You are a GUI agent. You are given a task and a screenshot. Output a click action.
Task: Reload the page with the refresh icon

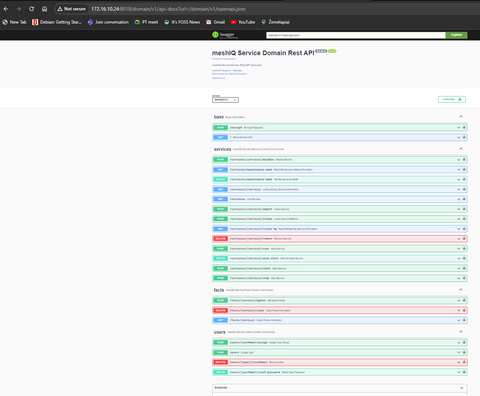[31, 9]
